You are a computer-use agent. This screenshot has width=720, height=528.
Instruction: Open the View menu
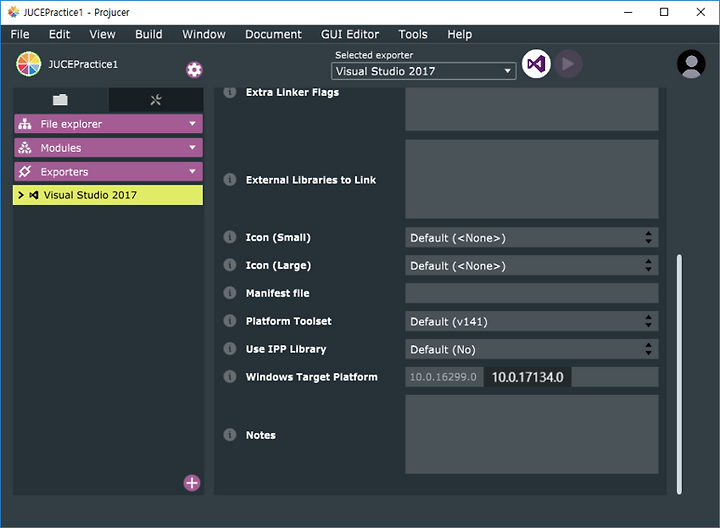102,34
